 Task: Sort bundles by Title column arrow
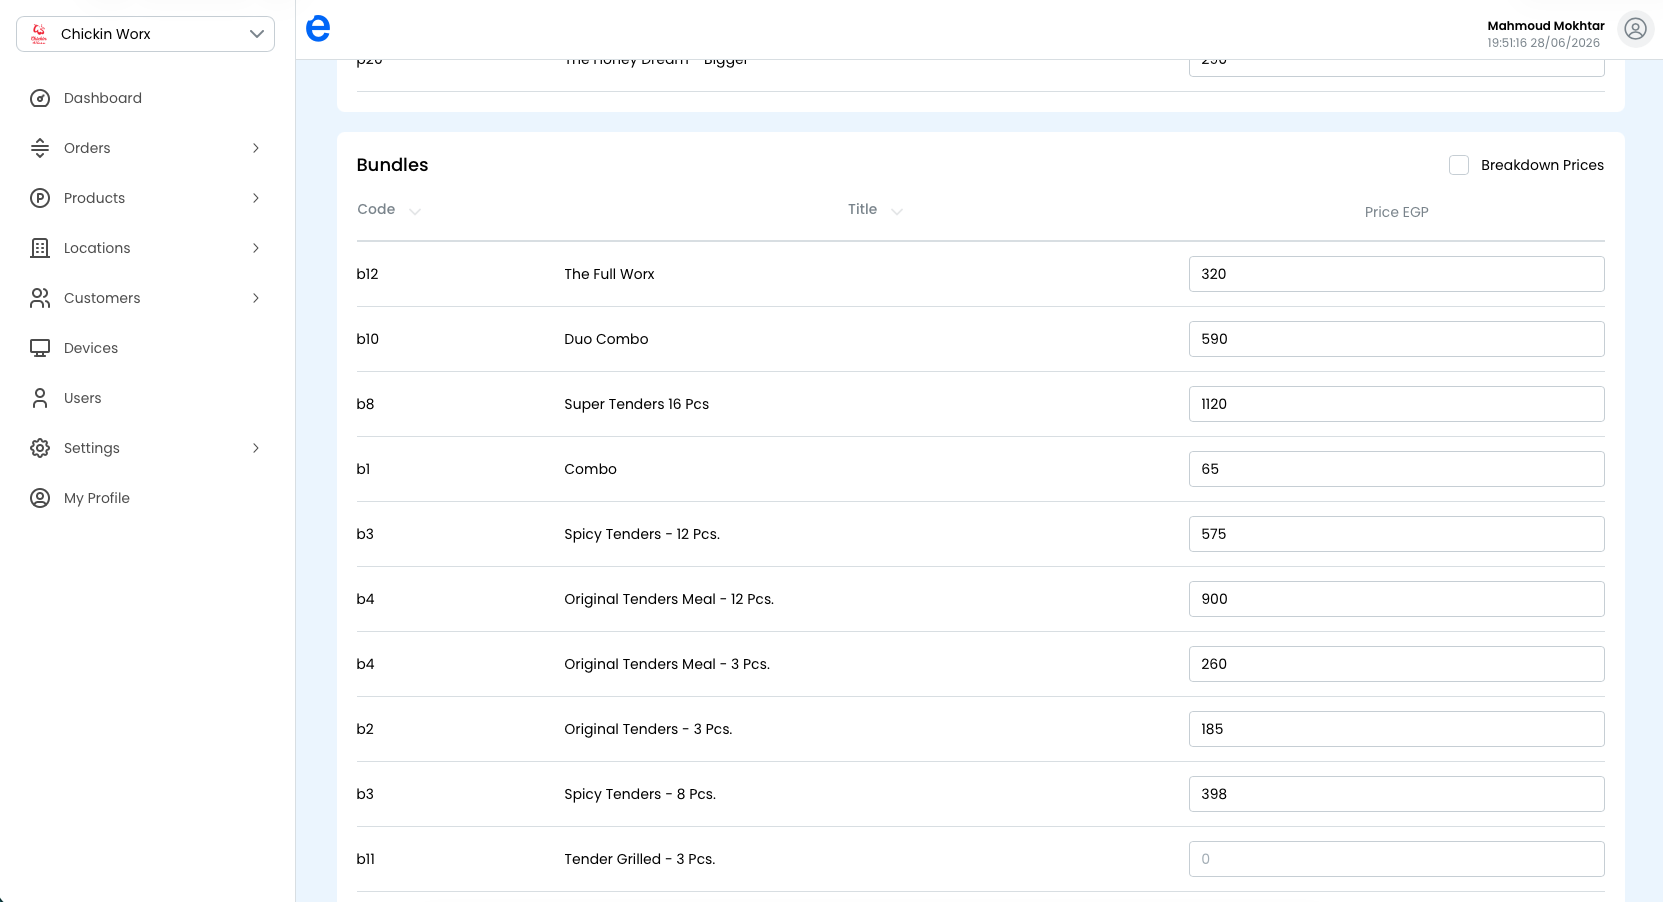click(x=897, y=211)
